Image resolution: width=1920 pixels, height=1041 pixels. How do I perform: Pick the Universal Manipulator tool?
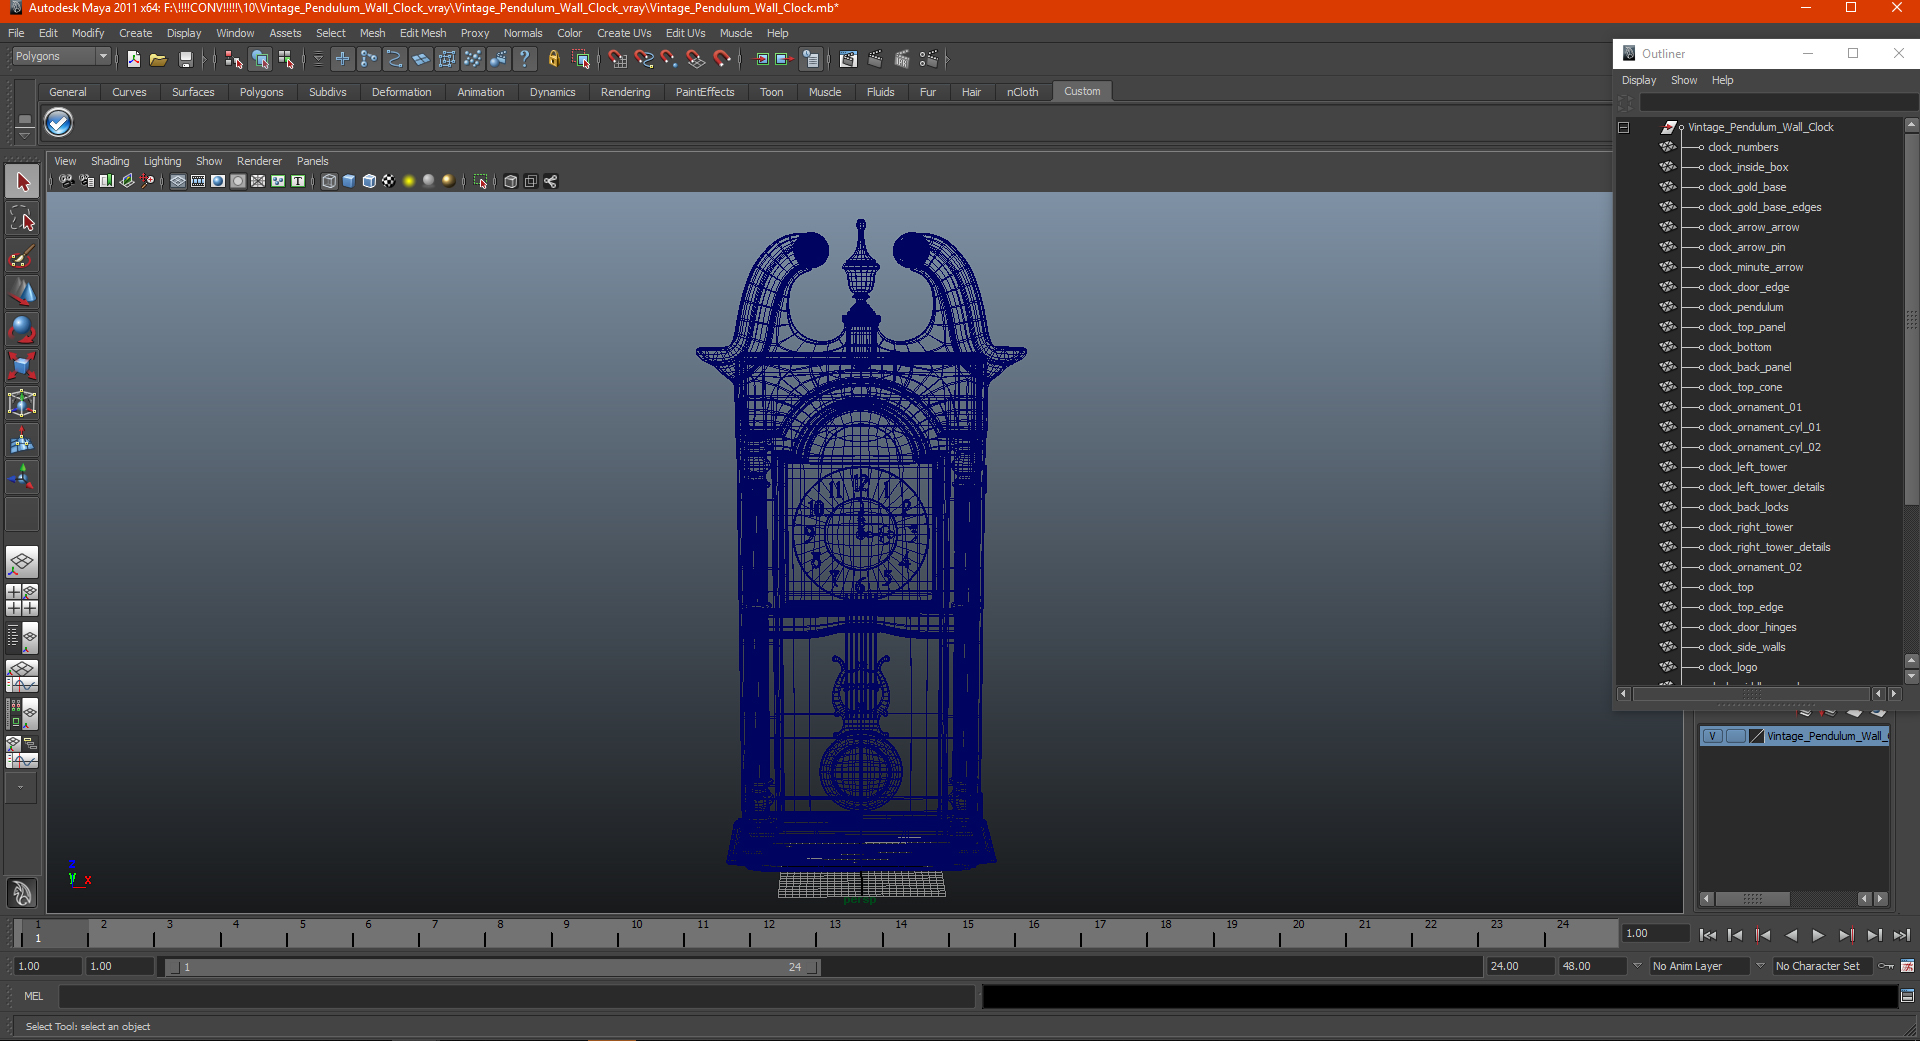click(x=22, y=403)
